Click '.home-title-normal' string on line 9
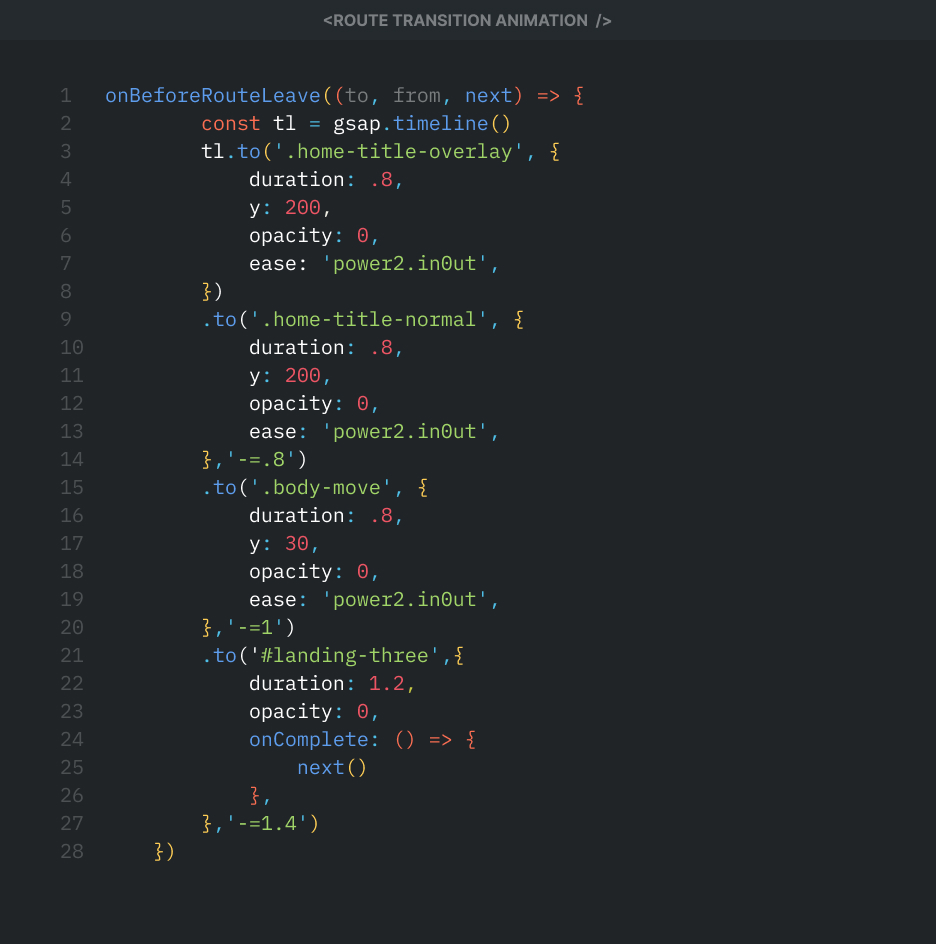936x944 pixels. 368,320
